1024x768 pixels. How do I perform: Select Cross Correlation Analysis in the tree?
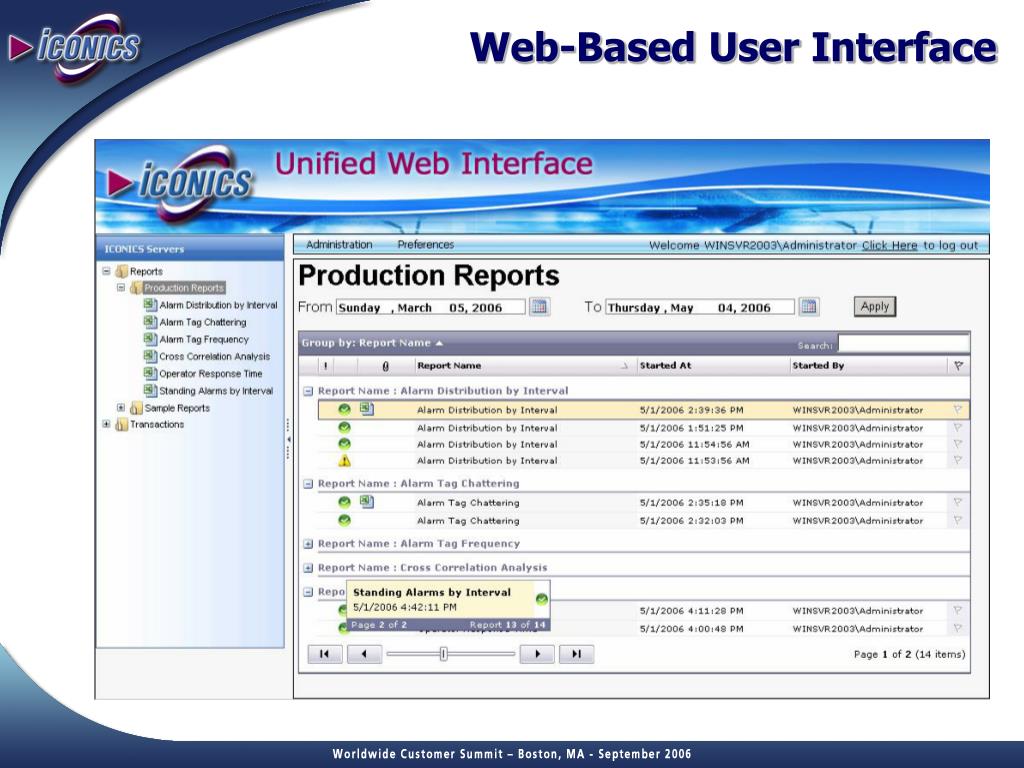214,357
